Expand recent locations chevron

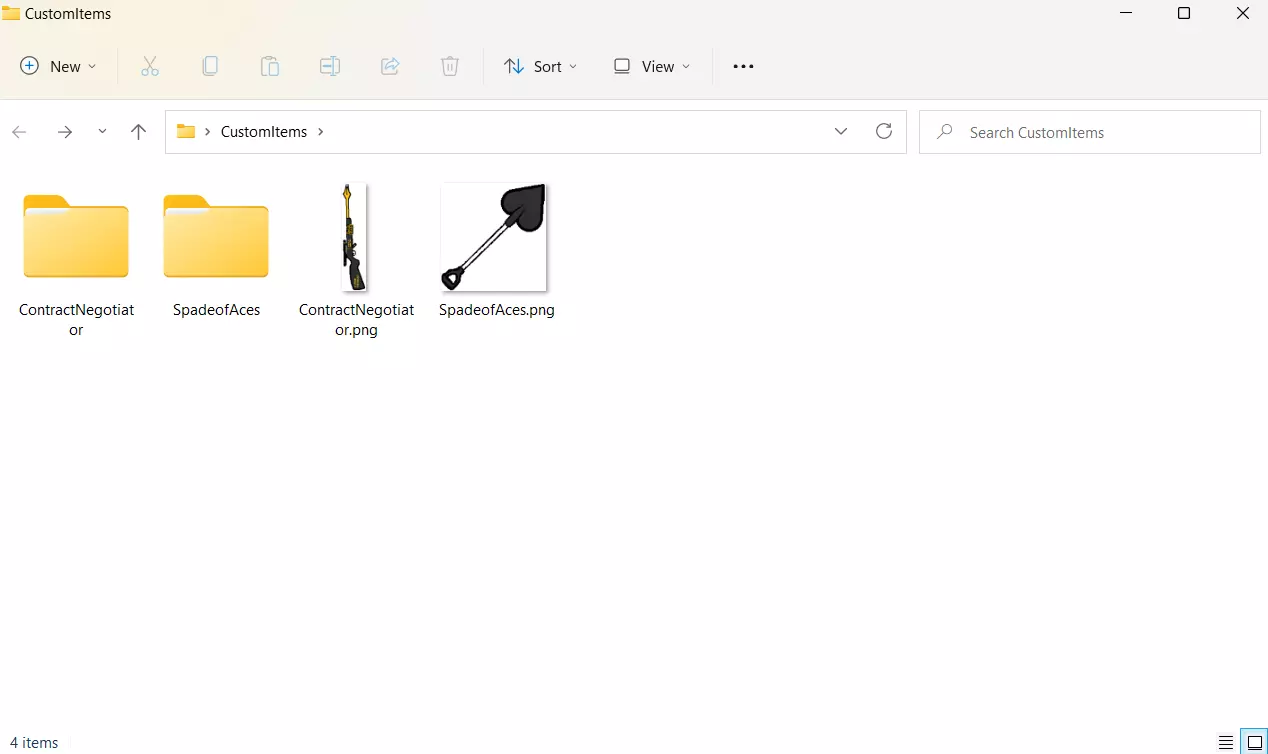click(x=102, y=132)
